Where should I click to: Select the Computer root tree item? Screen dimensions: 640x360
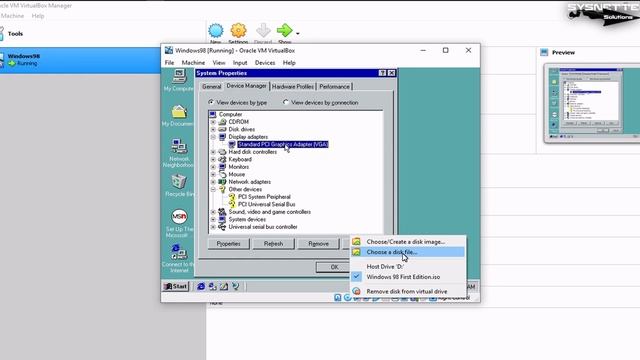pyautogui.click(x=230, y=114)
